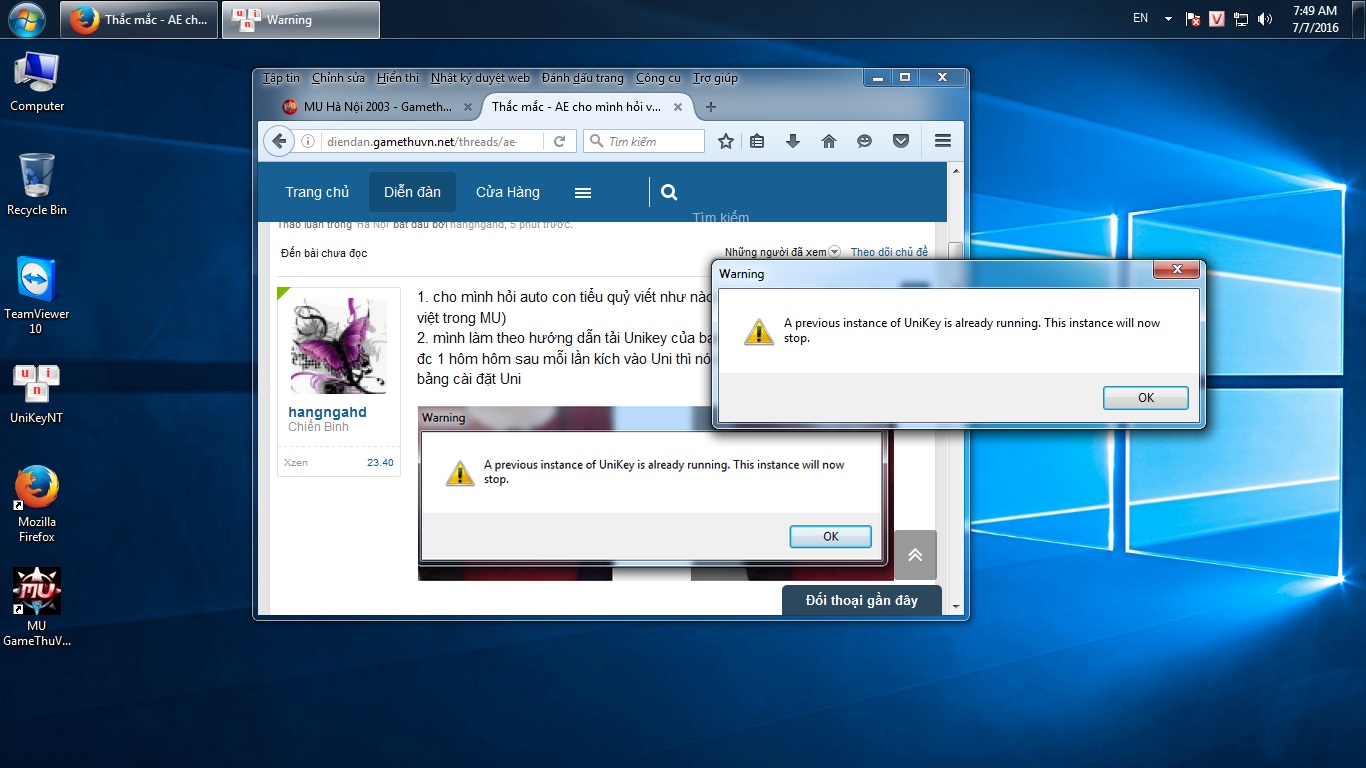Save page to Pocket icon
This screenshot has width=1366, height=768.
click(901, 141)
